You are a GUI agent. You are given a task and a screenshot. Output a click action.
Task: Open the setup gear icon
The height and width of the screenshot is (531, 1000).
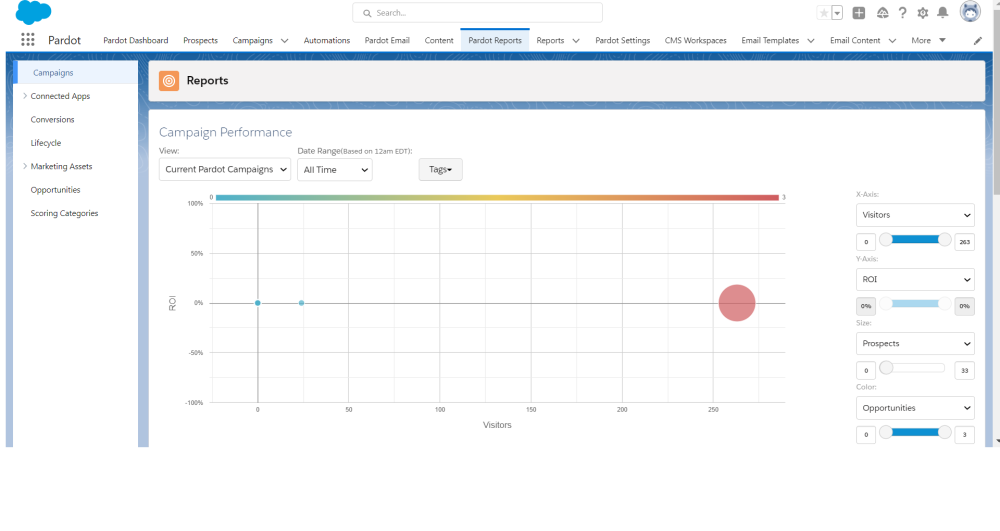click(923, 13)
